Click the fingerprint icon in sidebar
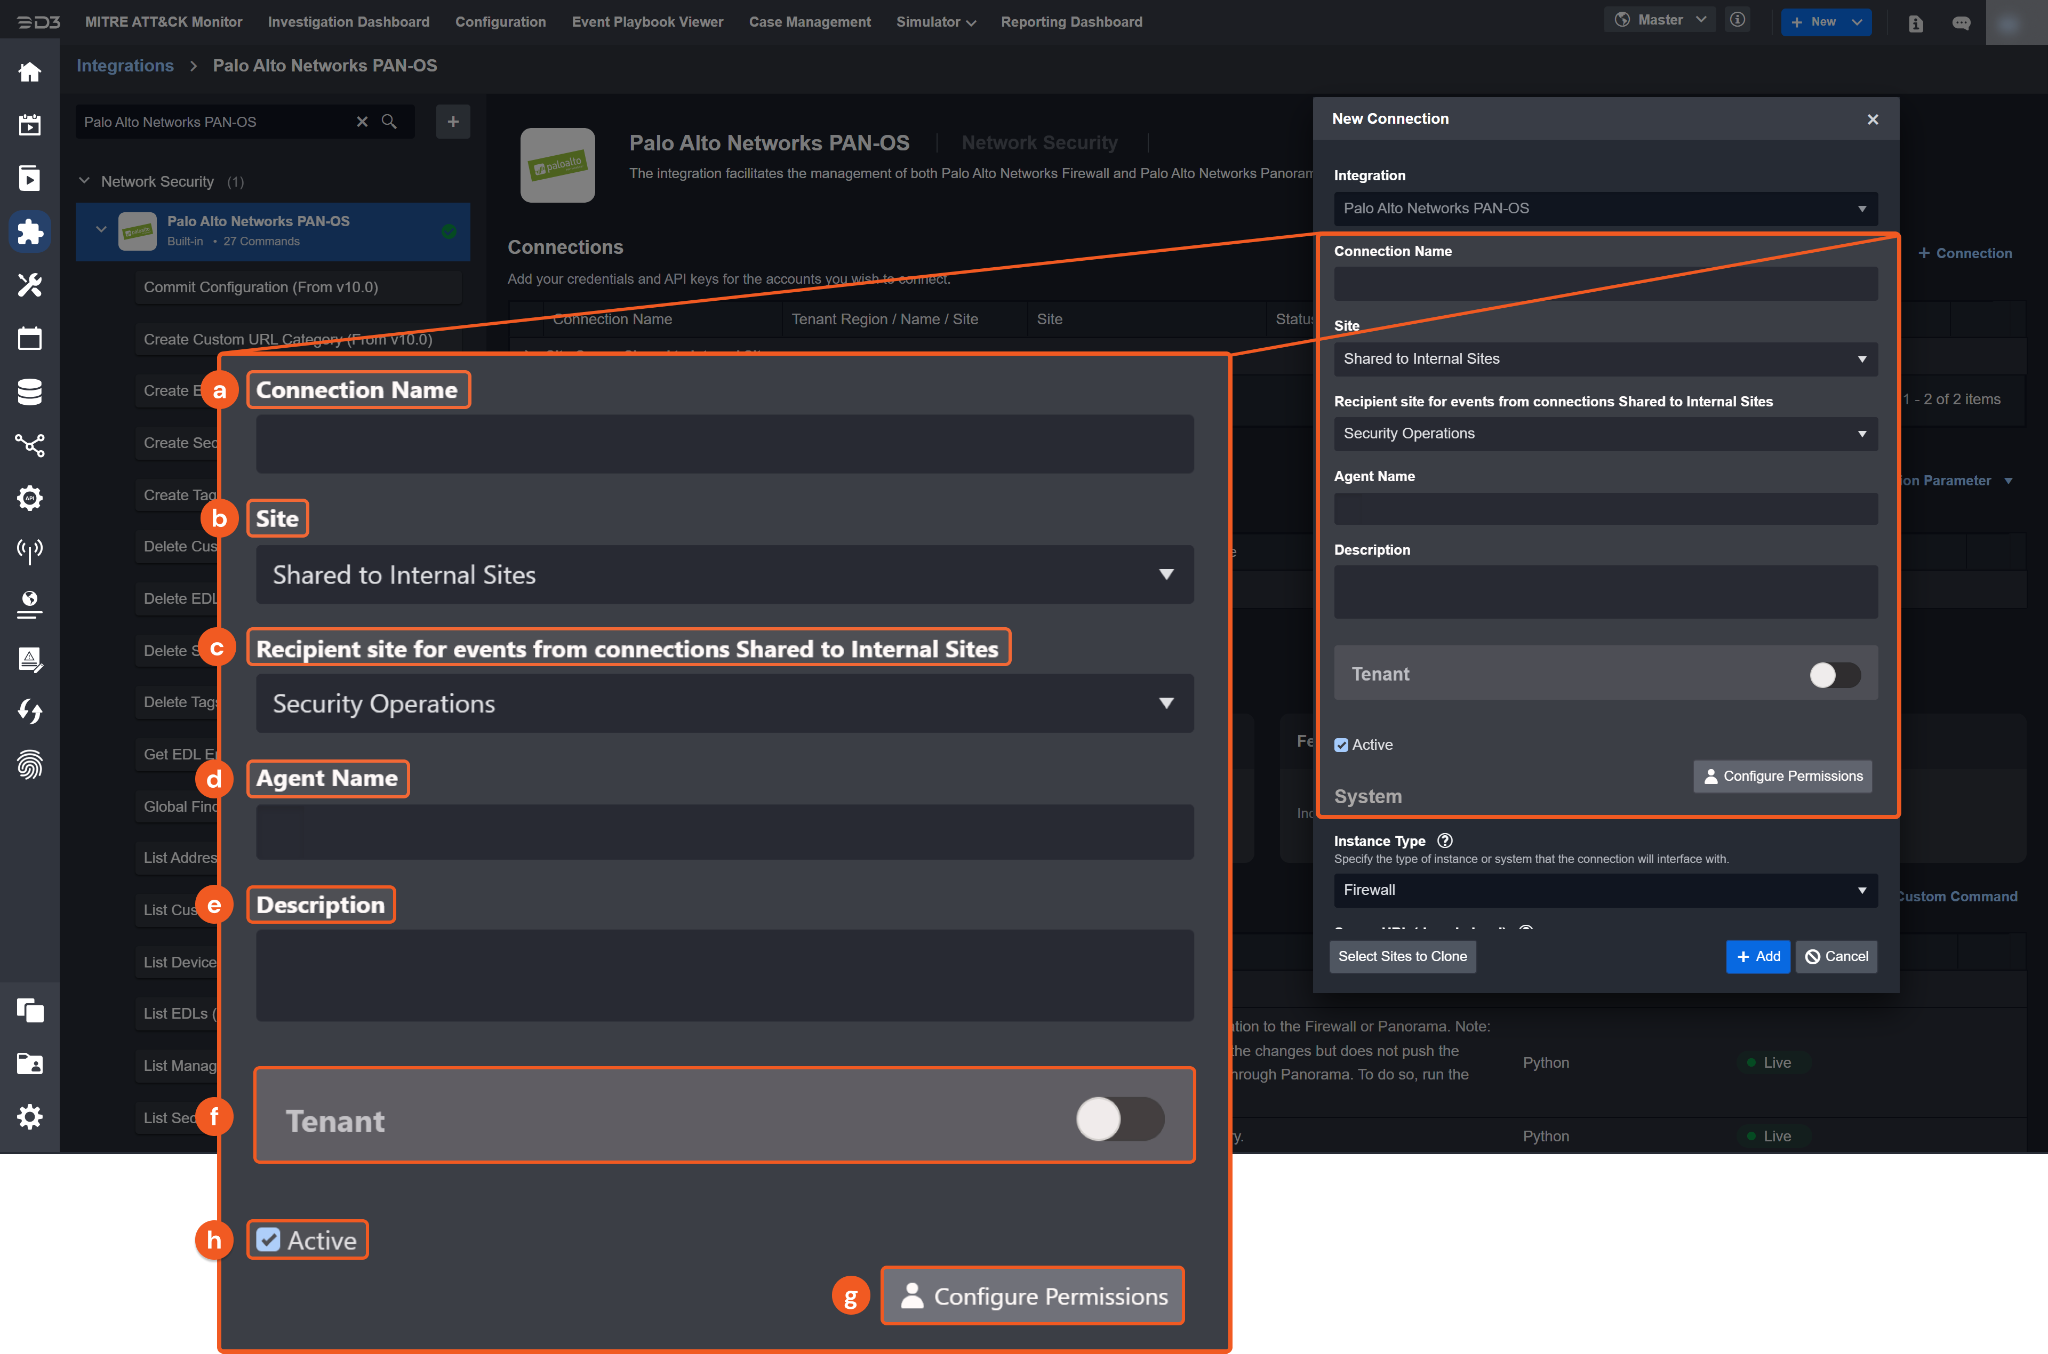This screenshot has height=1354, width=2048. pos(30,765)
